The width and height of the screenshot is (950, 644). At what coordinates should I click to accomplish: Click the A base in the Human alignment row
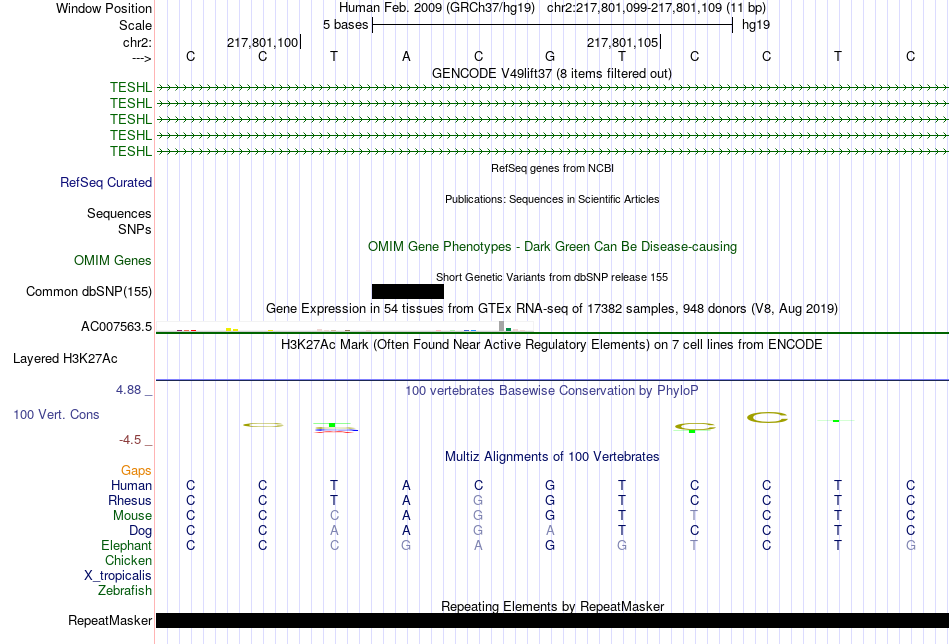(406, 485)
